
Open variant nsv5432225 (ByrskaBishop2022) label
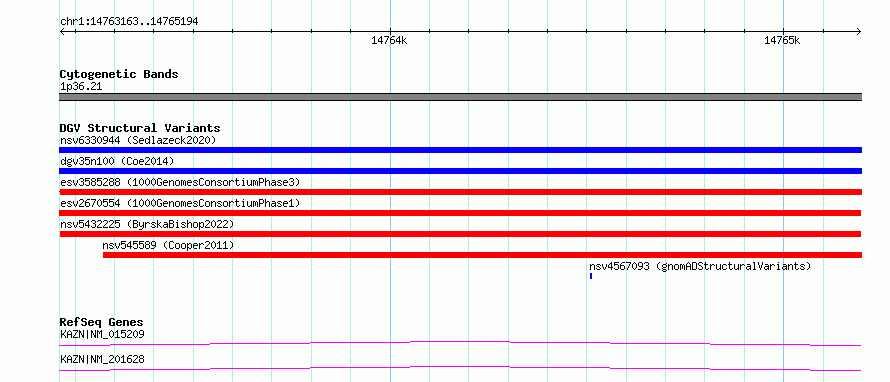(x=146, y=224)
